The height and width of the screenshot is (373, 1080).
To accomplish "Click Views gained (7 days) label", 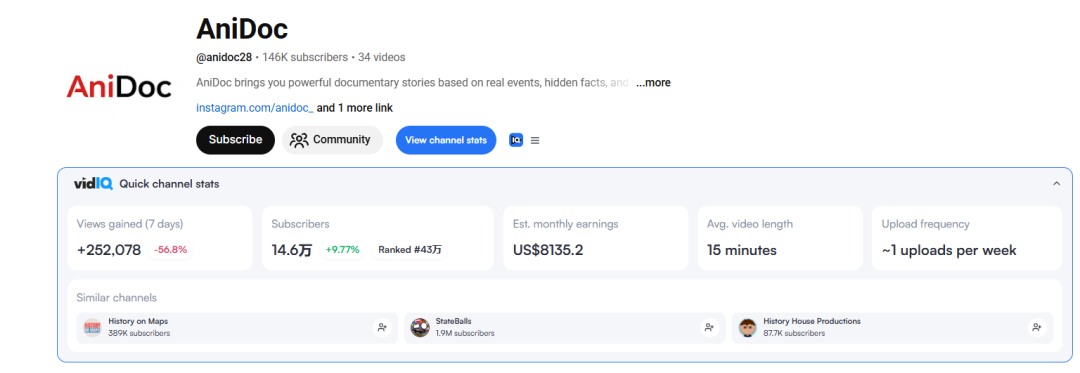I will (130, 224).
